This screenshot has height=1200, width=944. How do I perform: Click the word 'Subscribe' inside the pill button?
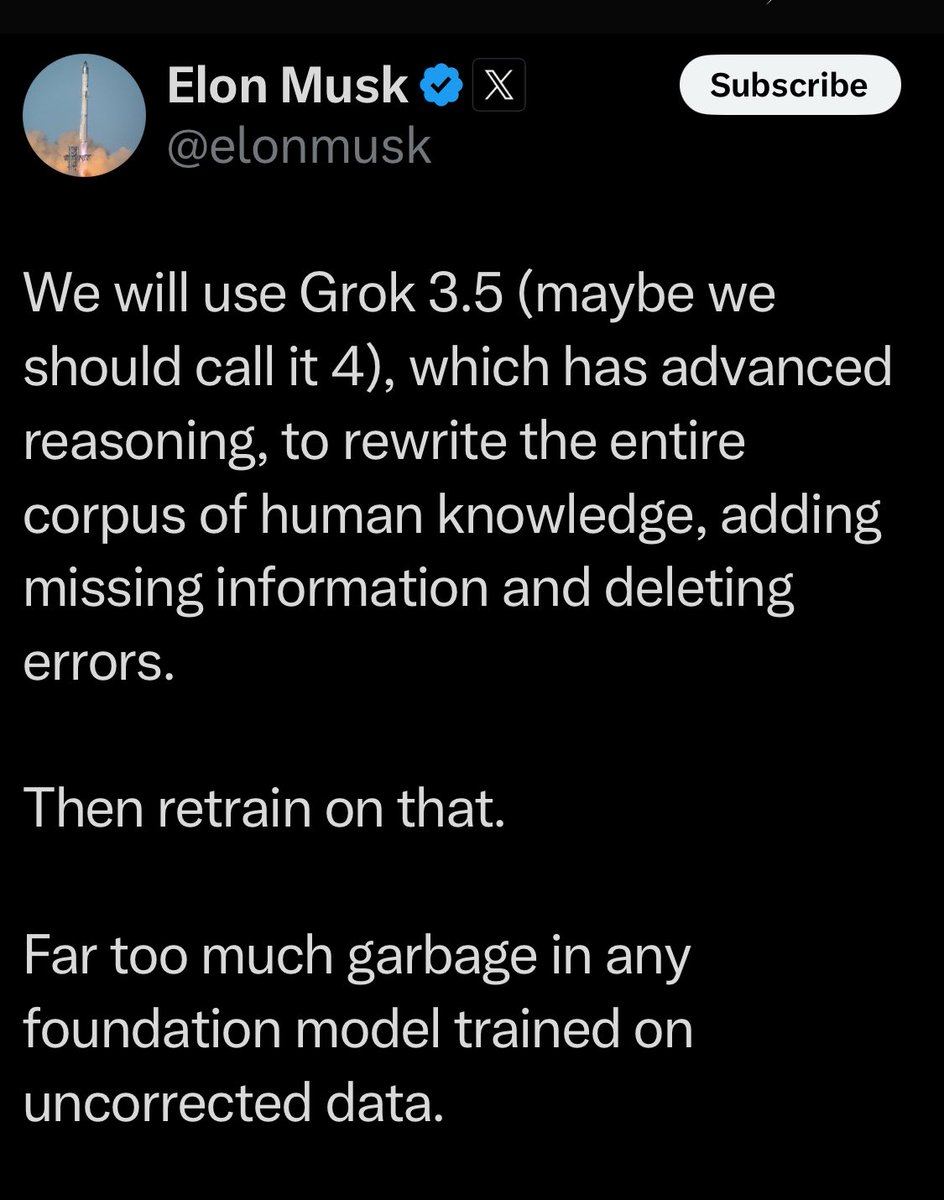click(789, 85)
